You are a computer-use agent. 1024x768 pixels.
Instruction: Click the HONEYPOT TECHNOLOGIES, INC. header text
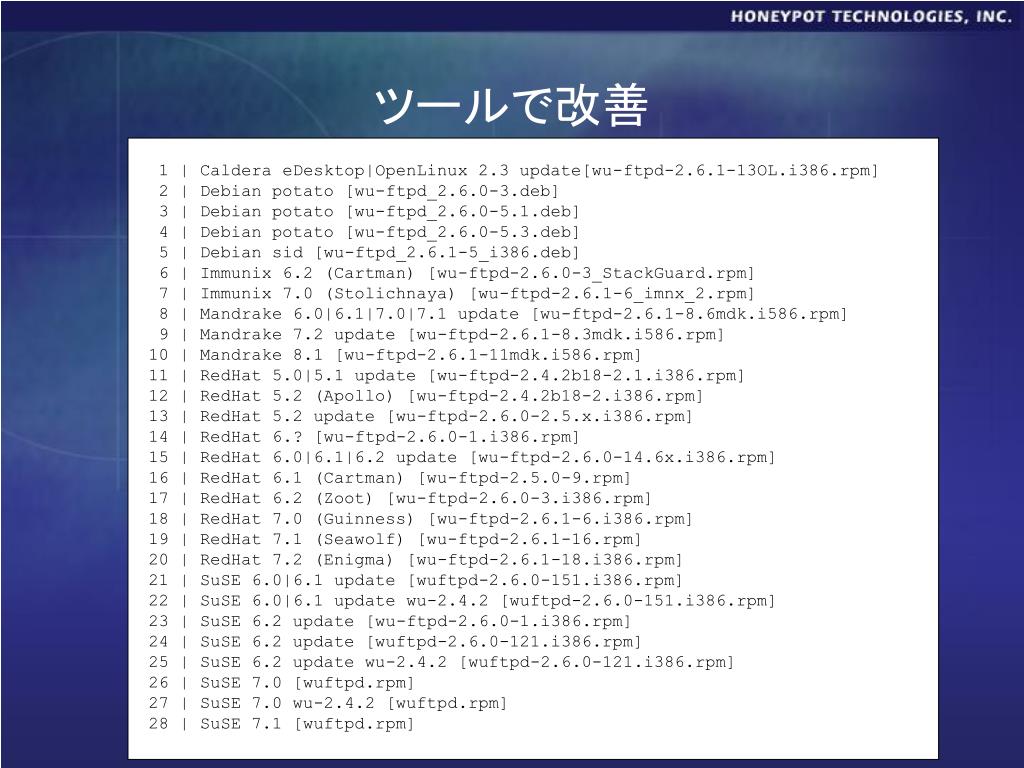click(871, 16)
